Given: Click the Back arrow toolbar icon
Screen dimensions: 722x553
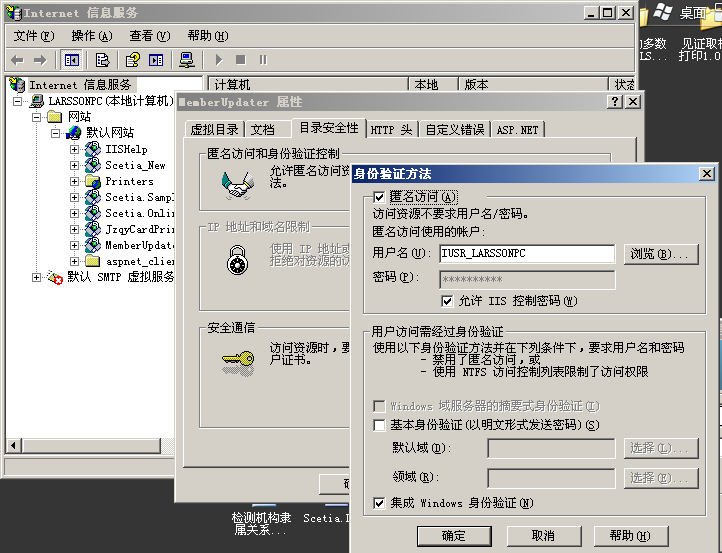Looking at the screenshot, I should (x=17, y=60).
